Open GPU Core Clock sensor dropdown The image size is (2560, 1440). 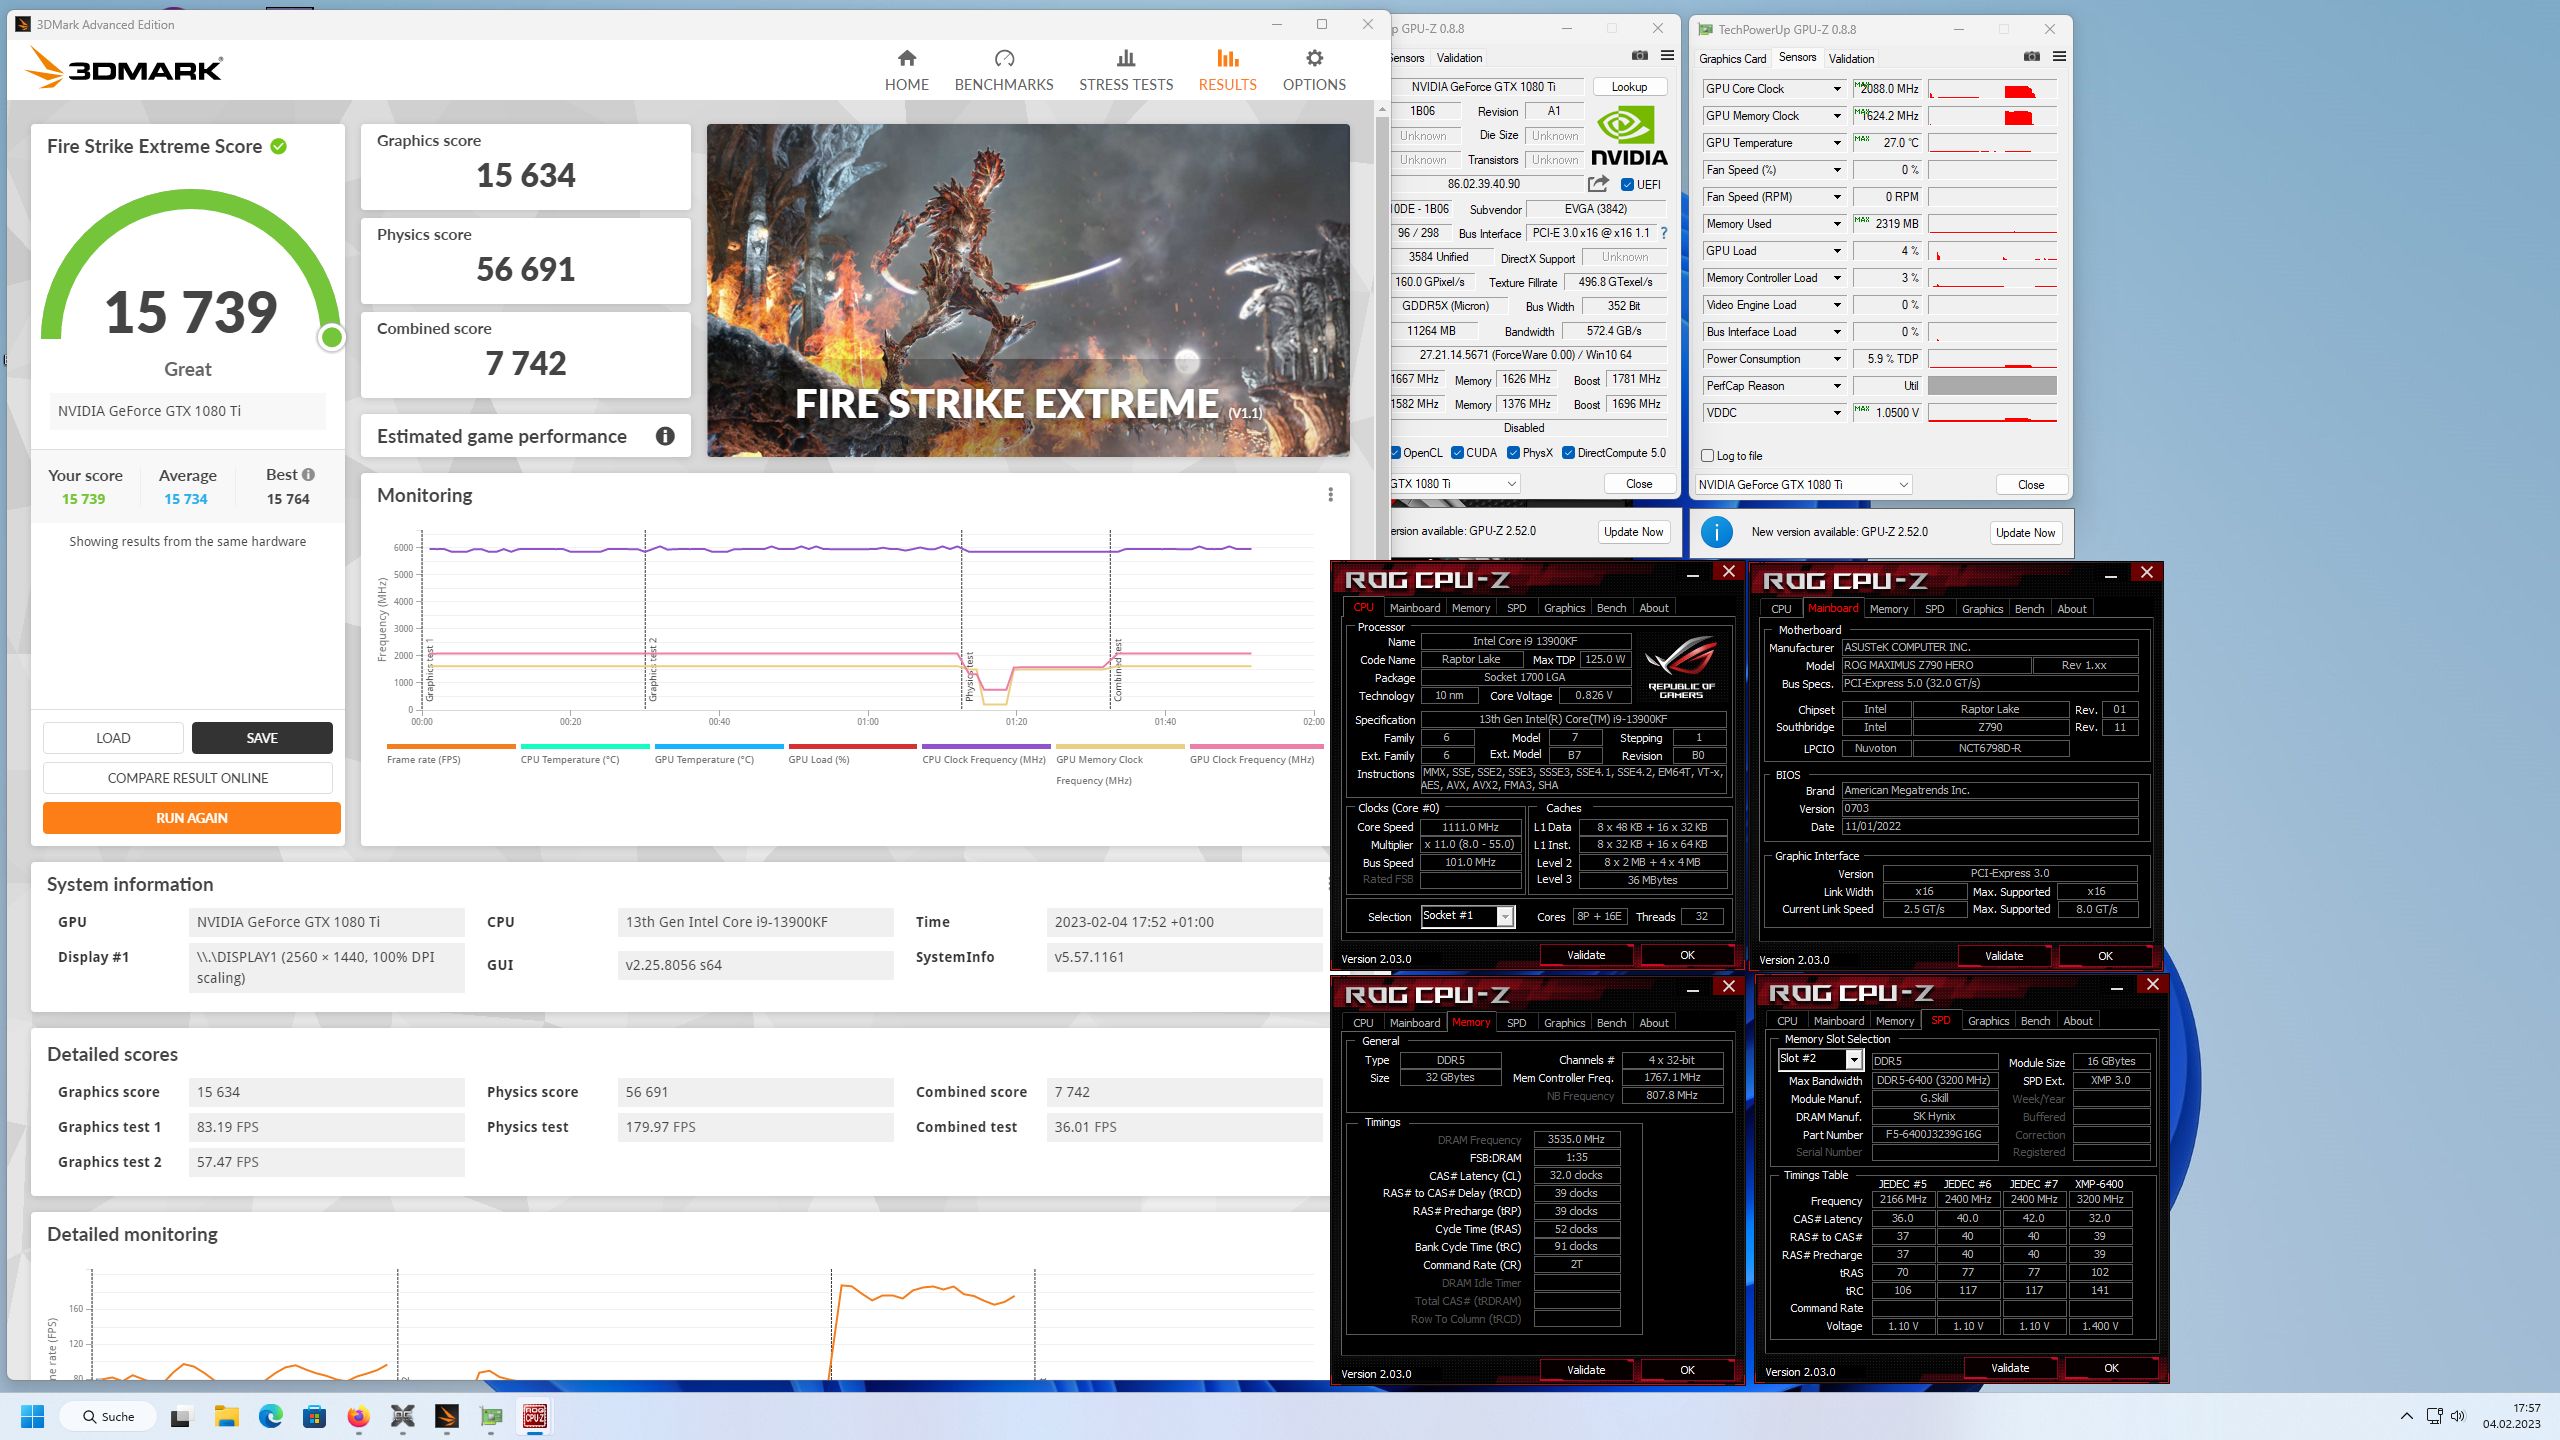coord(1837,89)
